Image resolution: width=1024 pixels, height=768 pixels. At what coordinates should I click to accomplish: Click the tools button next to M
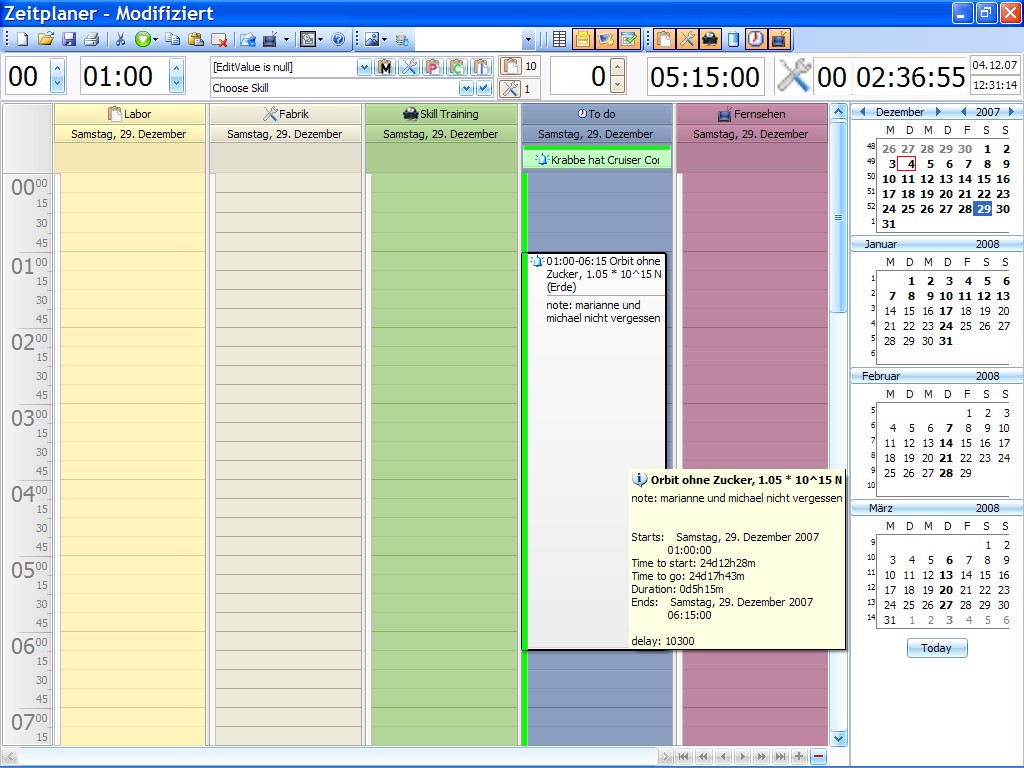[409, 67]
